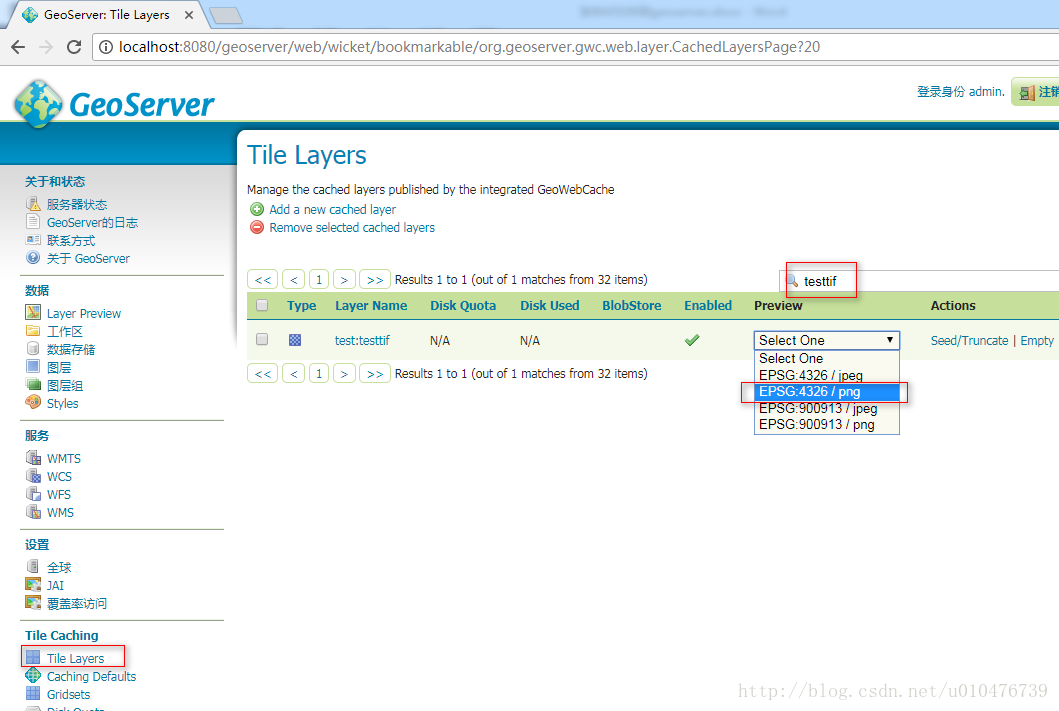Image resolution: width=1059 pixels, height=711 pixels.
Task: Click the workspaces folder icon
Action: point(33,330)
